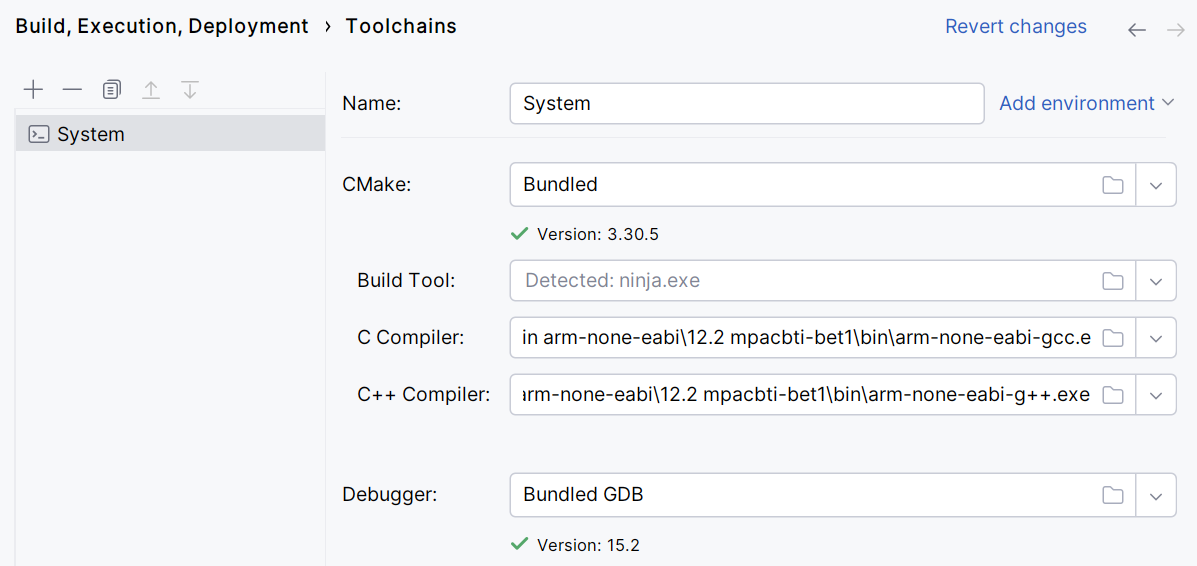Browse for Debugger executable
The image size is (1197, 566).
coord(1112,495)
